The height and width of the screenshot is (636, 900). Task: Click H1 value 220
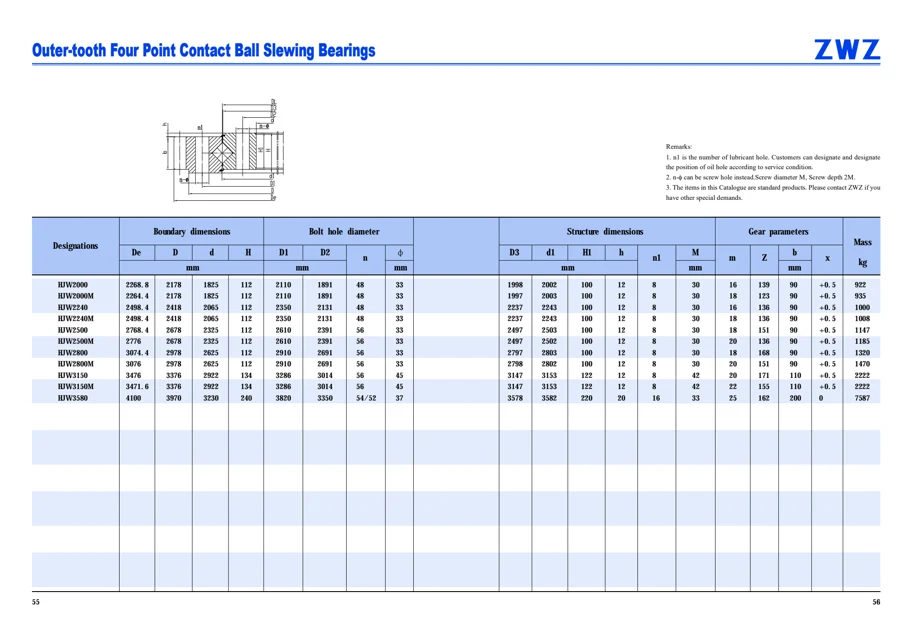tap(587, 398)
